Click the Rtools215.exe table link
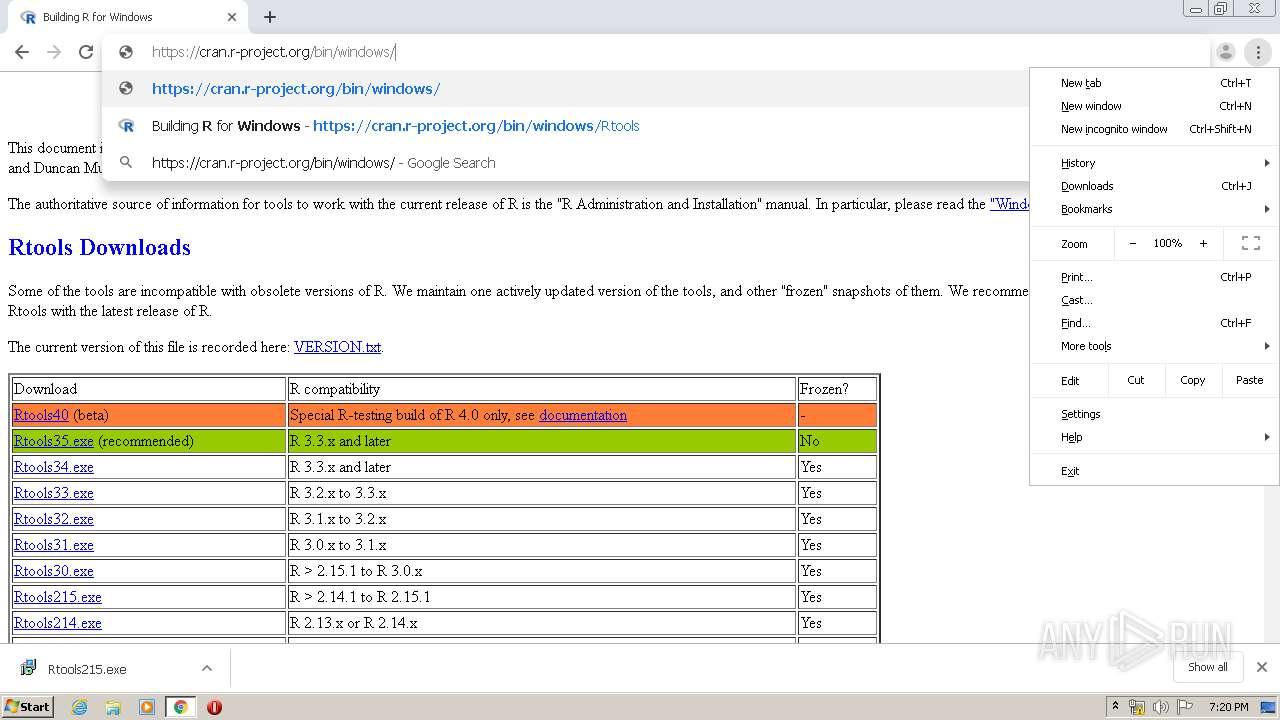 [58, 597]
